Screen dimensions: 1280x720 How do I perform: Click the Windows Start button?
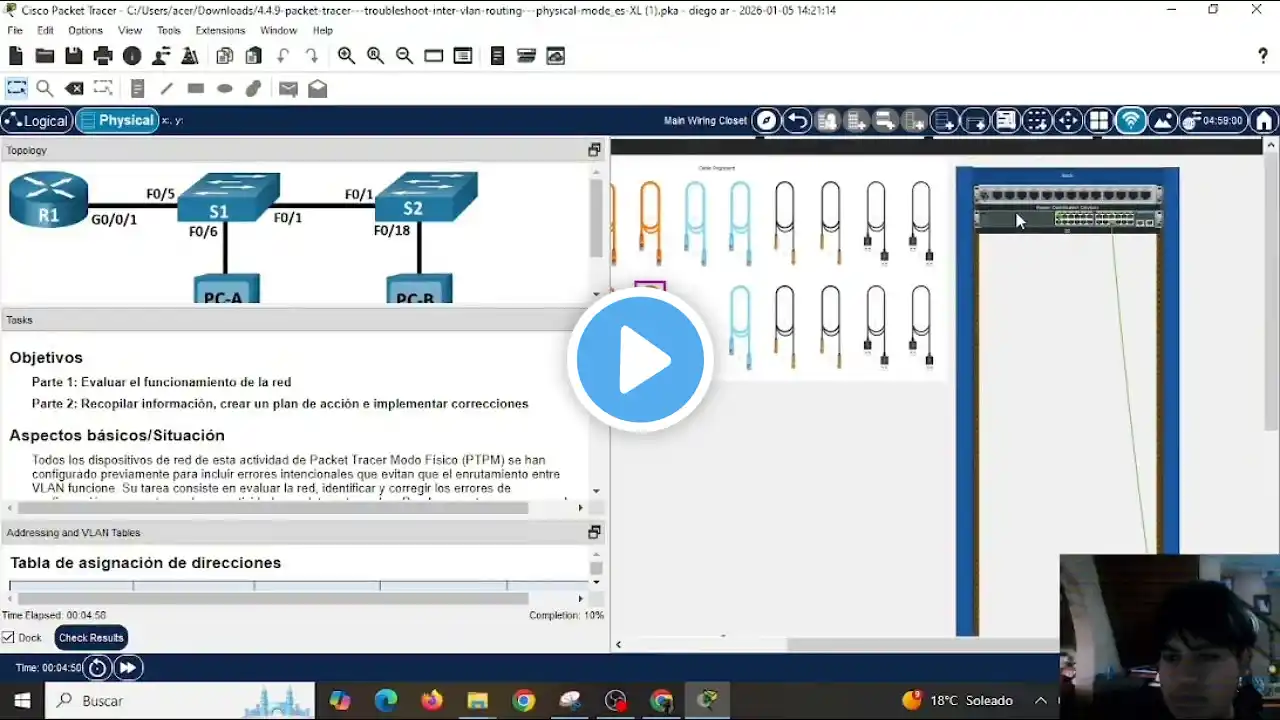coord(22,700)
